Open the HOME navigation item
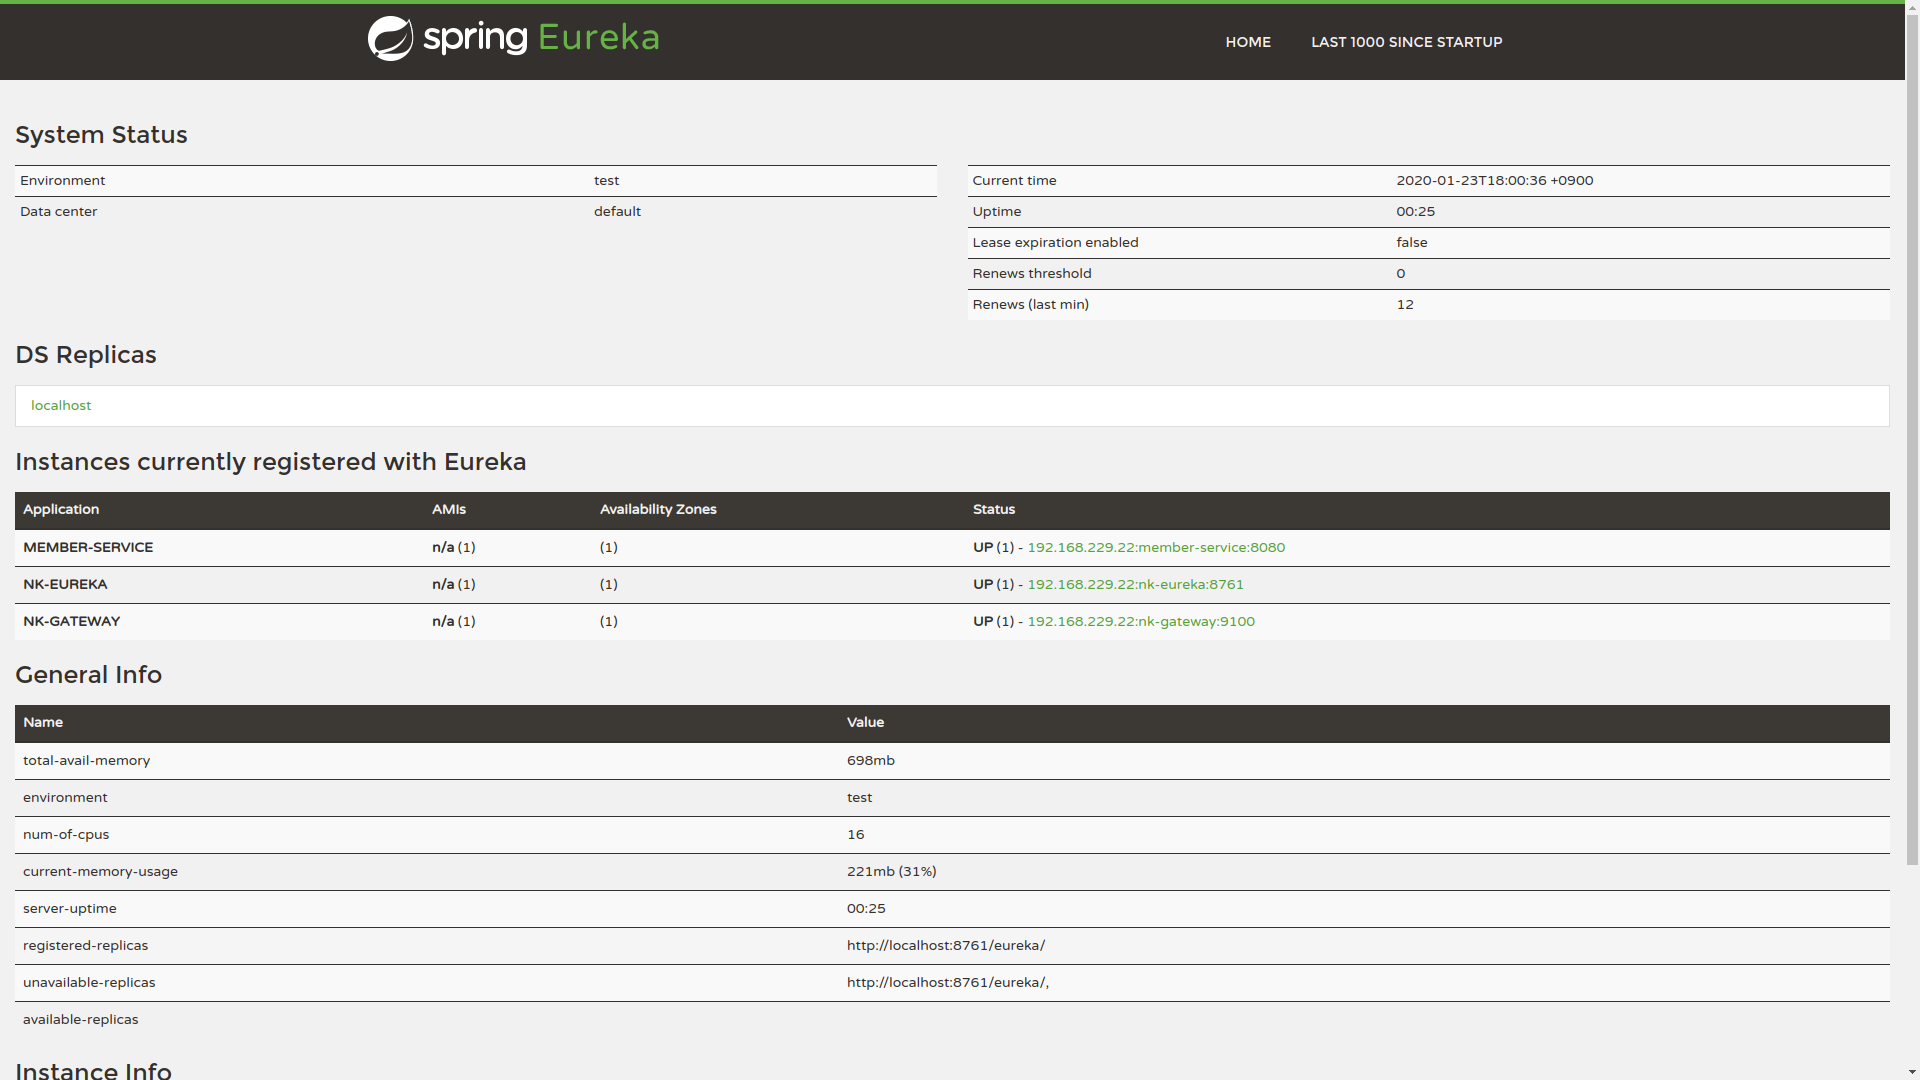The width and height of the screenshot is (1920, 1080). pos(1247,42)
